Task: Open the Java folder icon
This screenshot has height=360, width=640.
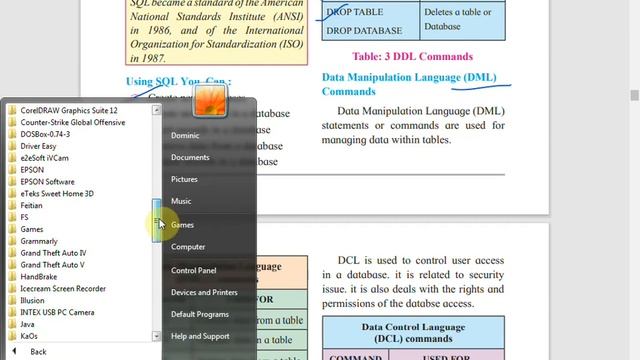Action: pos(12,324)
